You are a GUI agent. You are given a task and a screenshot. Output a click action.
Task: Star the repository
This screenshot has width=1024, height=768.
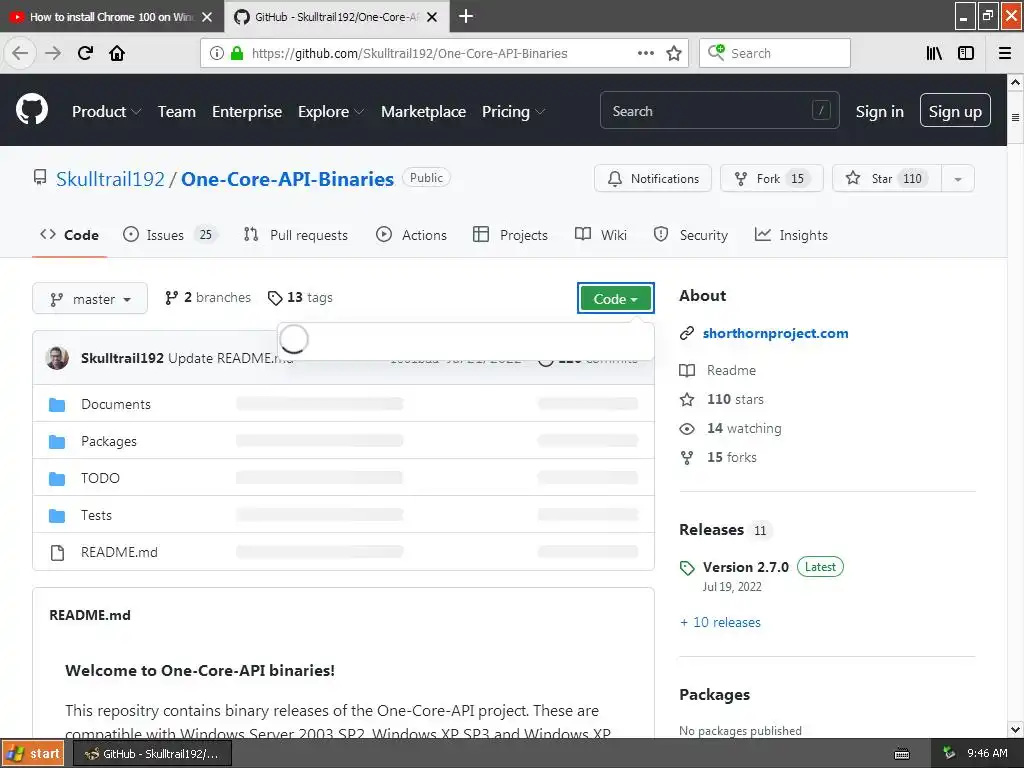886,178
